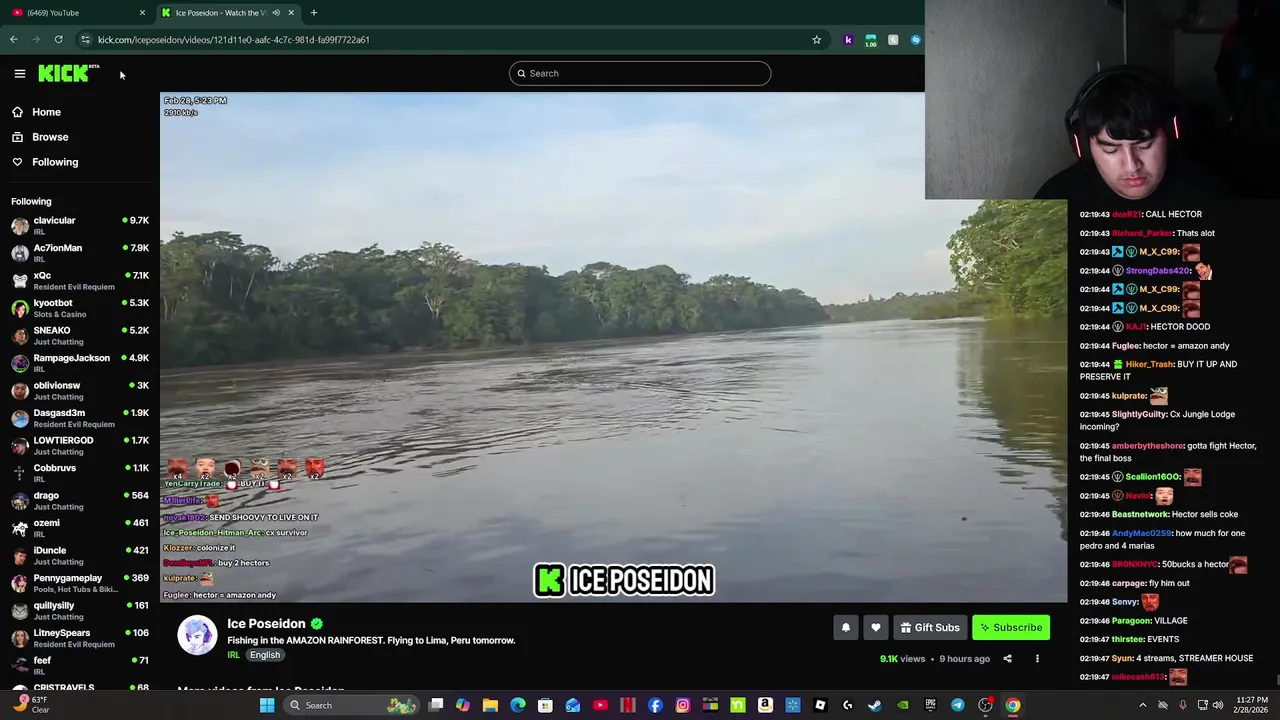Launch Steam from the taskbar
Image resolution: width=1280 pixels, height=720 pixels.
pos(875,705)
